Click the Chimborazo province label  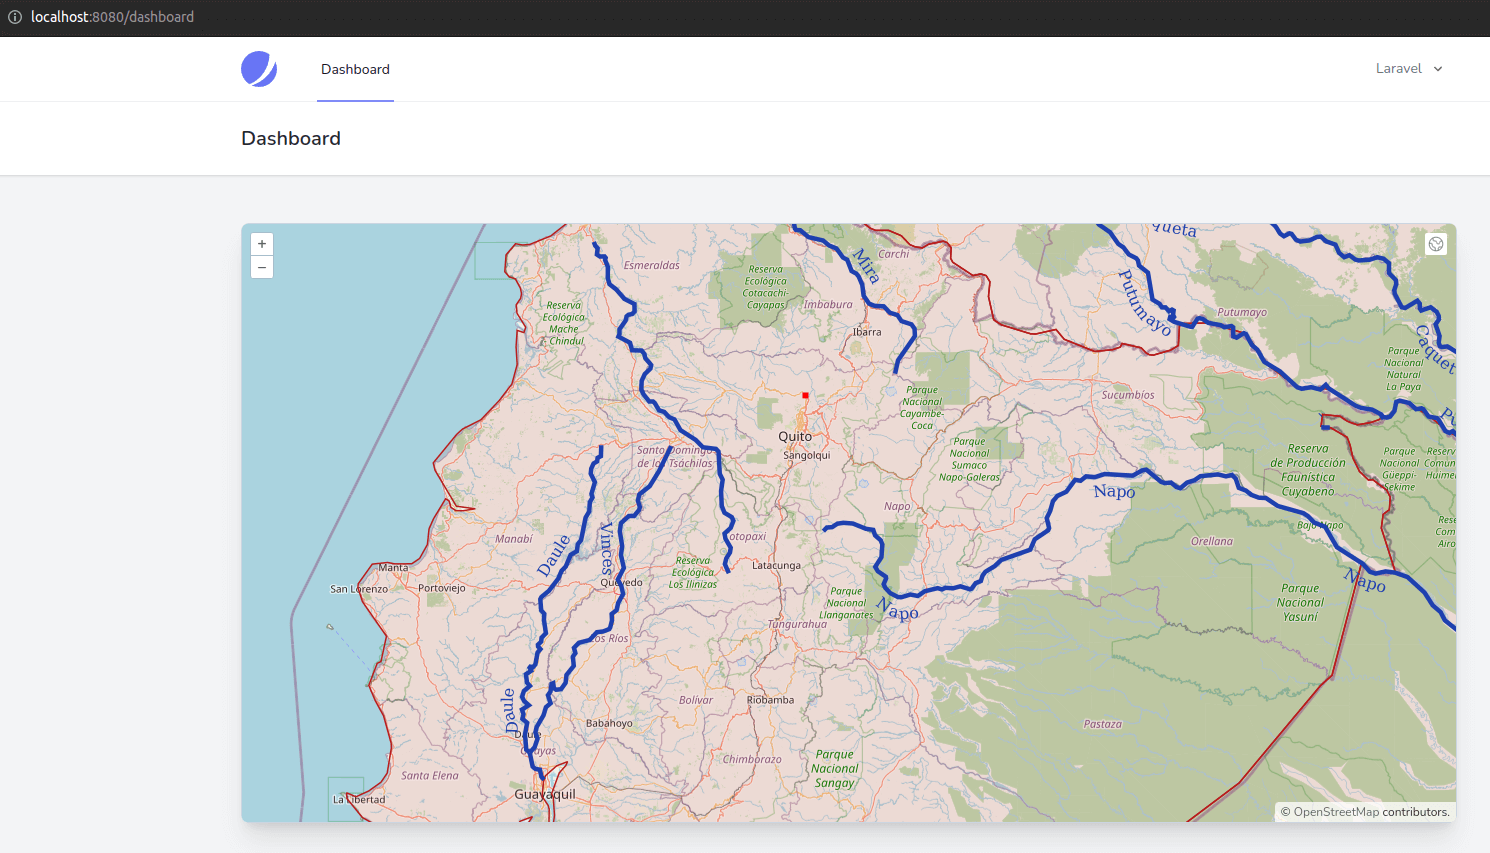point(752,759)
